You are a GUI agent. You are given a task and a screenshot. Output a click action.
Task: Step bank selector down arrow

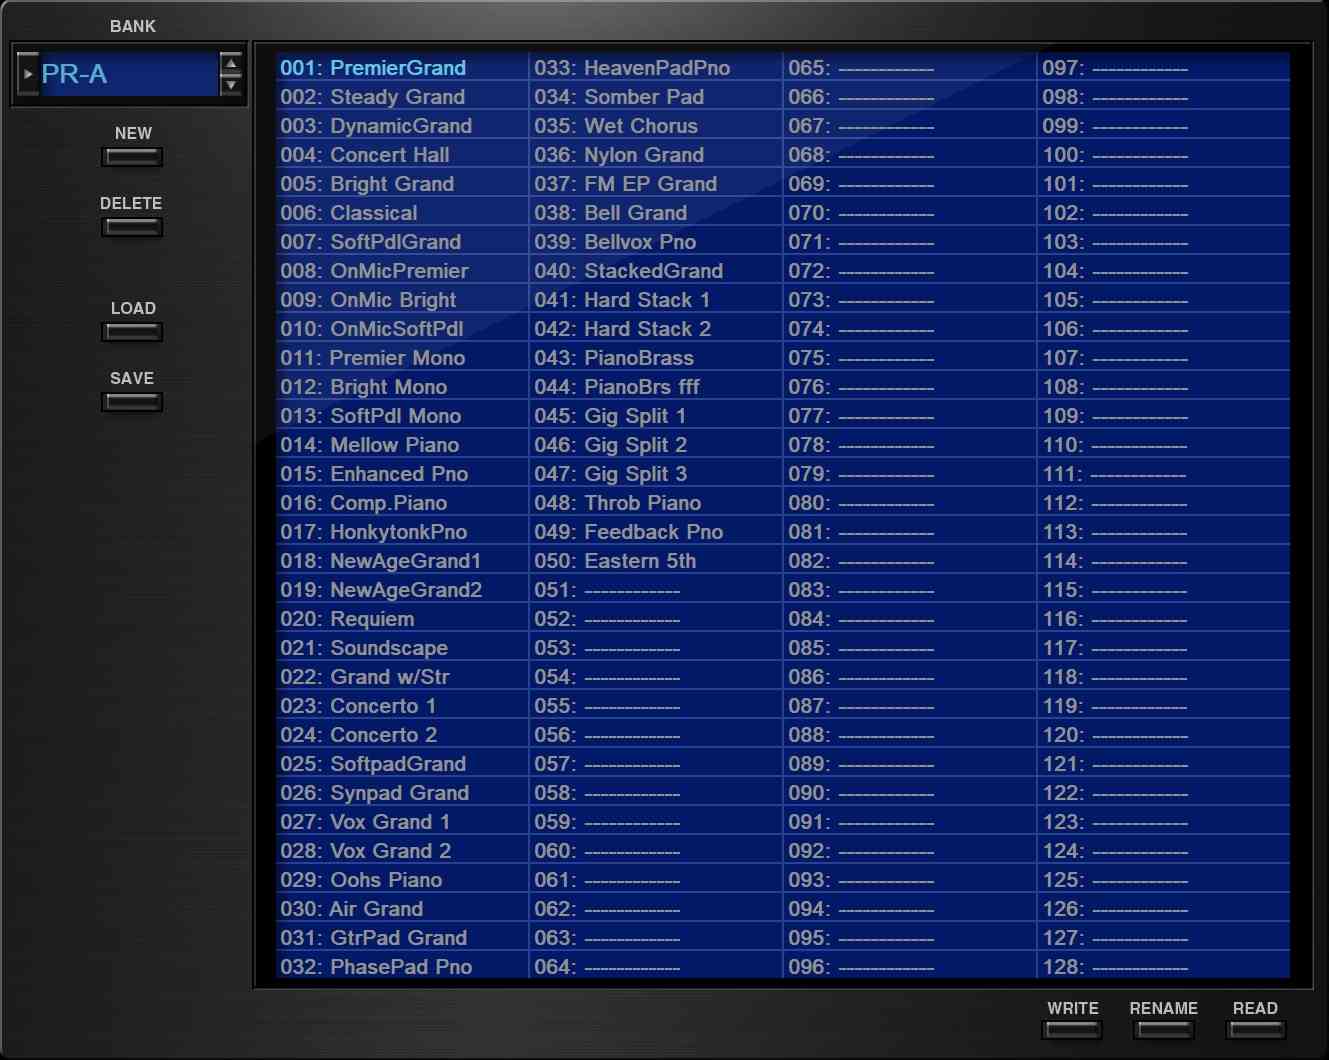pos(231,85)
